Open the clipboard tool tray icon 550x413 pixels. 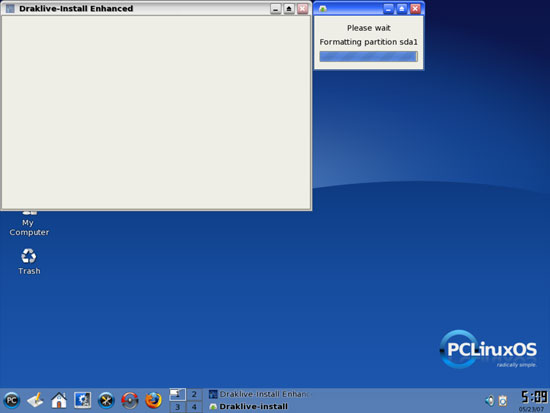click(503, 401)
